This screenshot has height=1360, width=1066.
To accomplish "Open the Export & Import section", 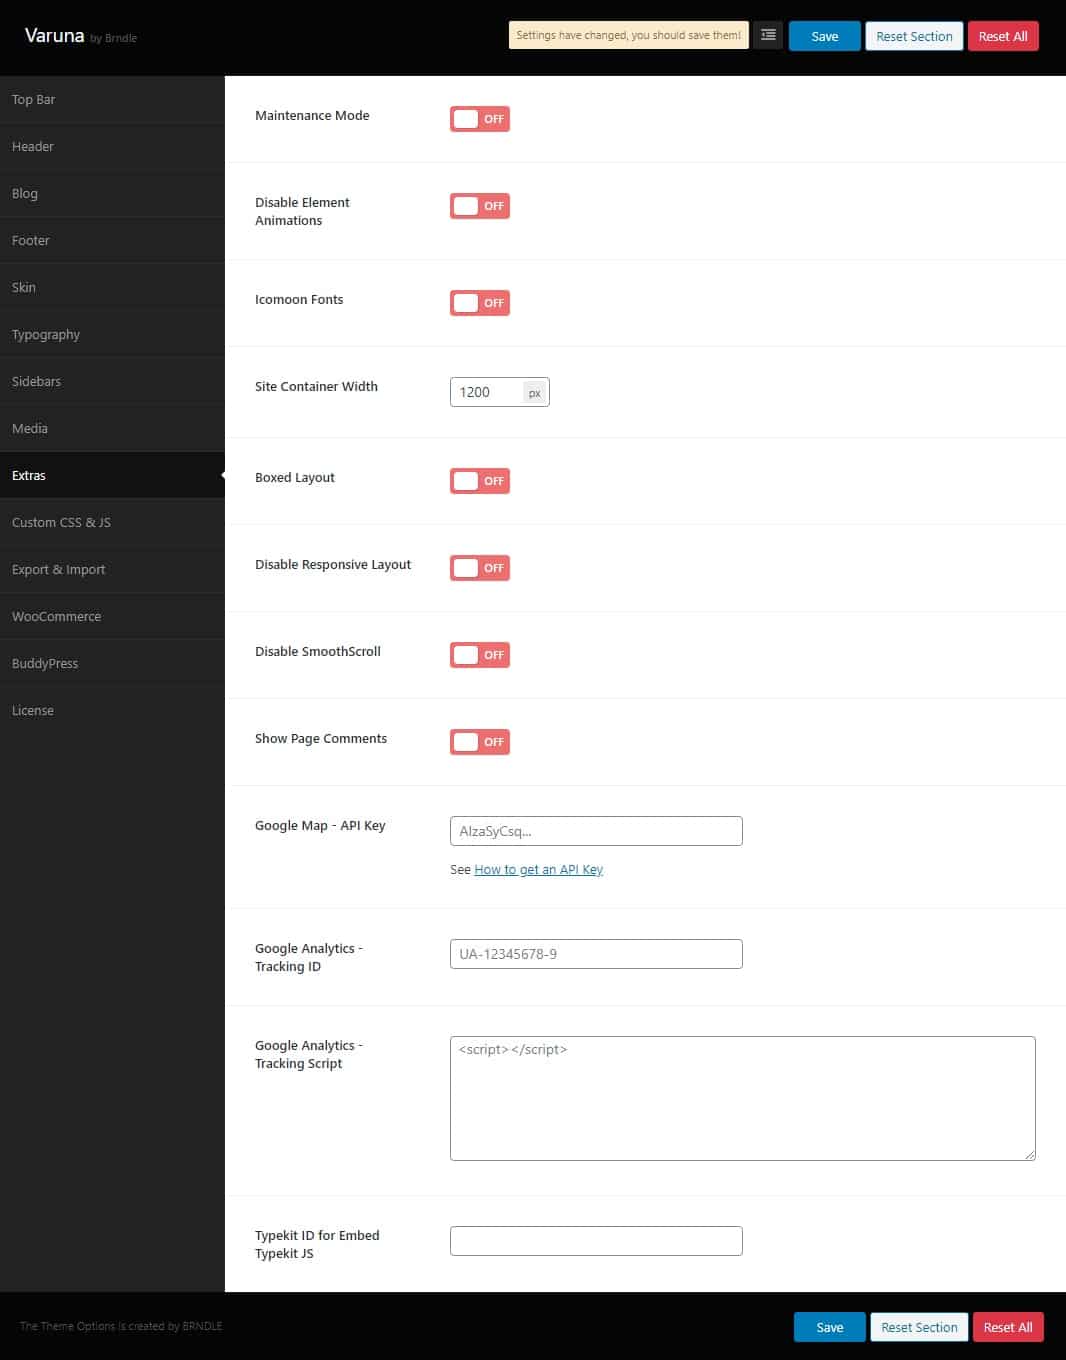I will tap(112, 570).
